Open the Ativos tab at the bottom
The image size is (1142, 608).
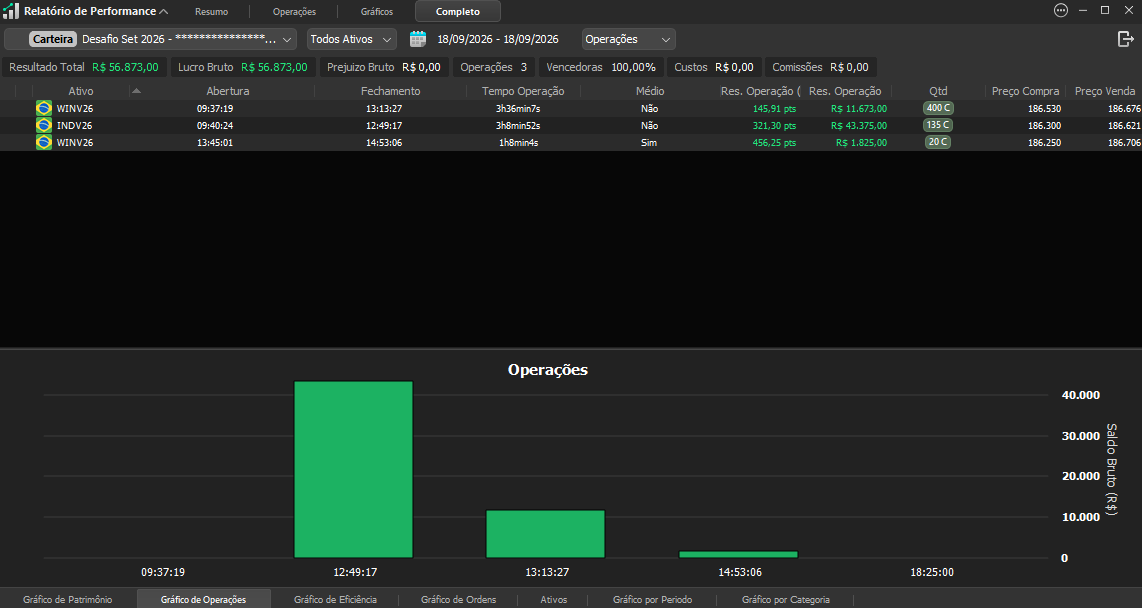tap(554, 599)
